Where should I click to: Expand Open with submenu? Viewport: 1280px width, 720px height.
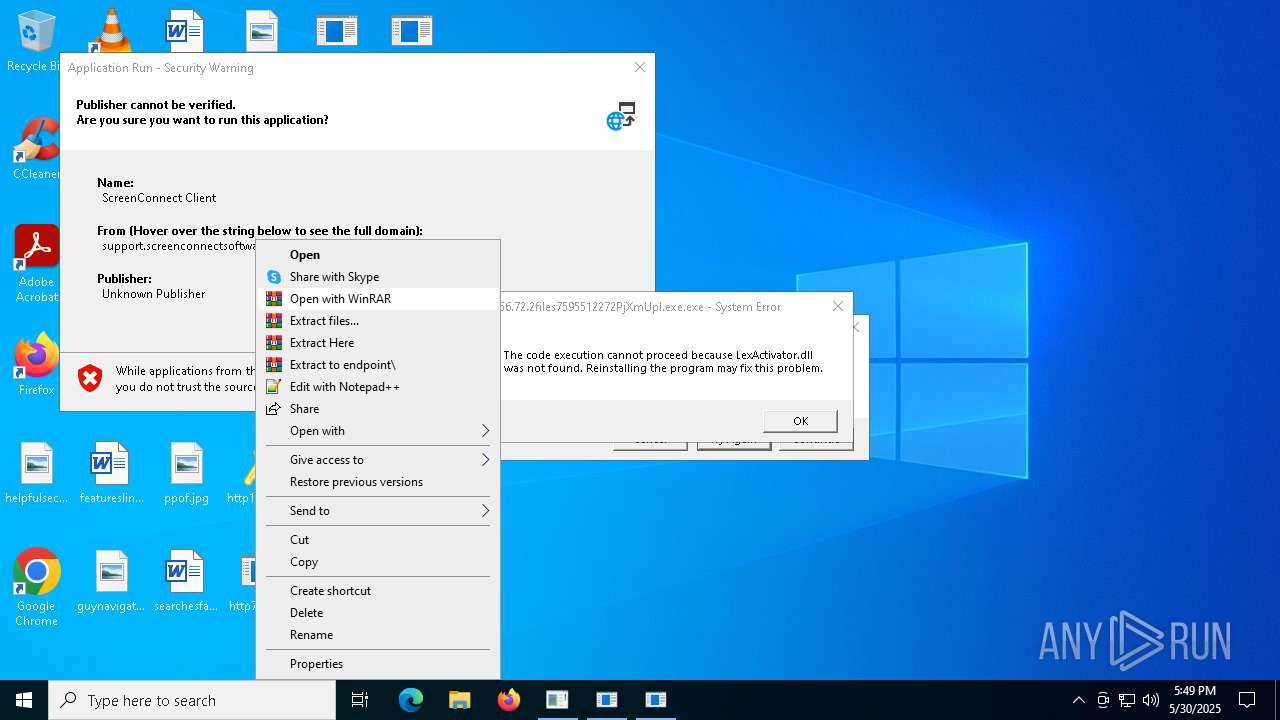(x=378, y=431)
